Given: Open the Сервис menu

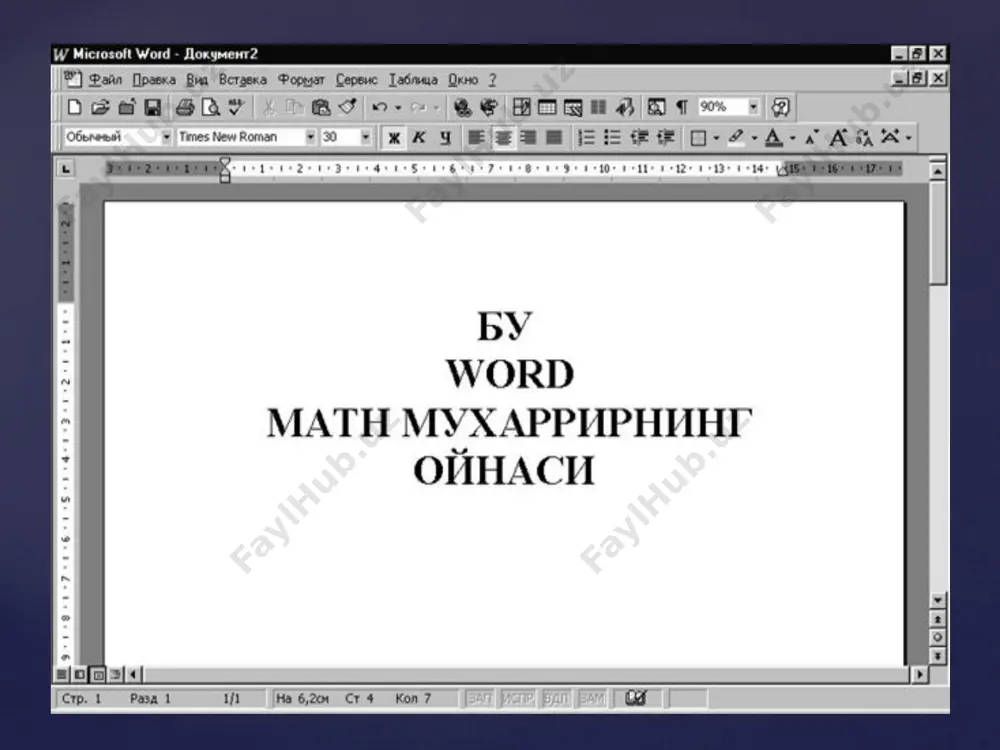Looking at the screenshot, I should coord(357,80).
